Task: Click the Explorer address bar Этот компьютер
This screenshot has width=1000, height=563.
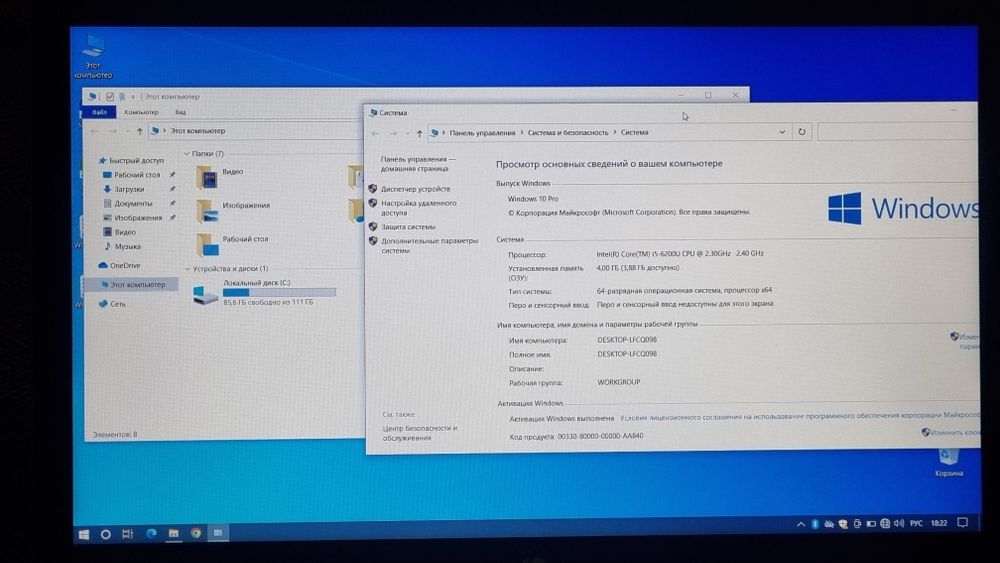Action: click(x=197, y=131)
